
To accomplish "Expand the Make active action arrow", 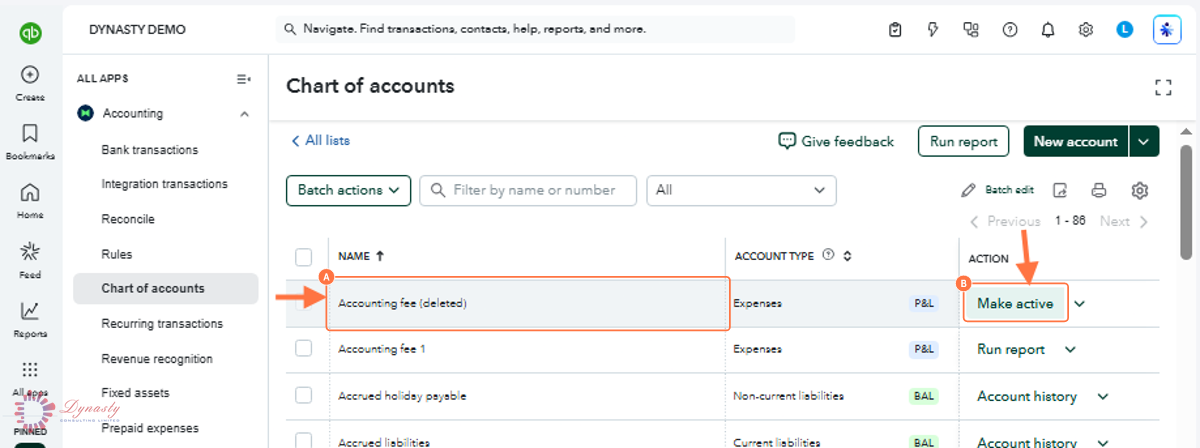I will [x=1079, y=304].
